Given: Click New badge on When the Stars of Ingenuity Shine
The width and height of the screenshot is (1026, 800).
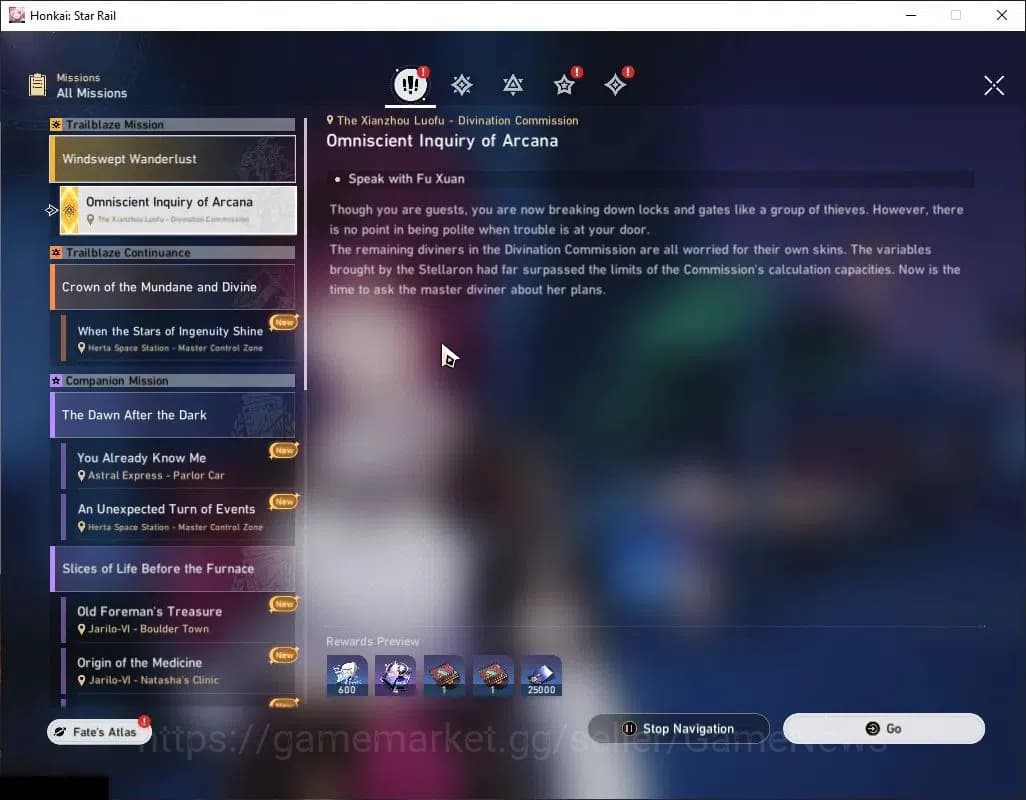Looking at the screenshot, I should (284, 321).
